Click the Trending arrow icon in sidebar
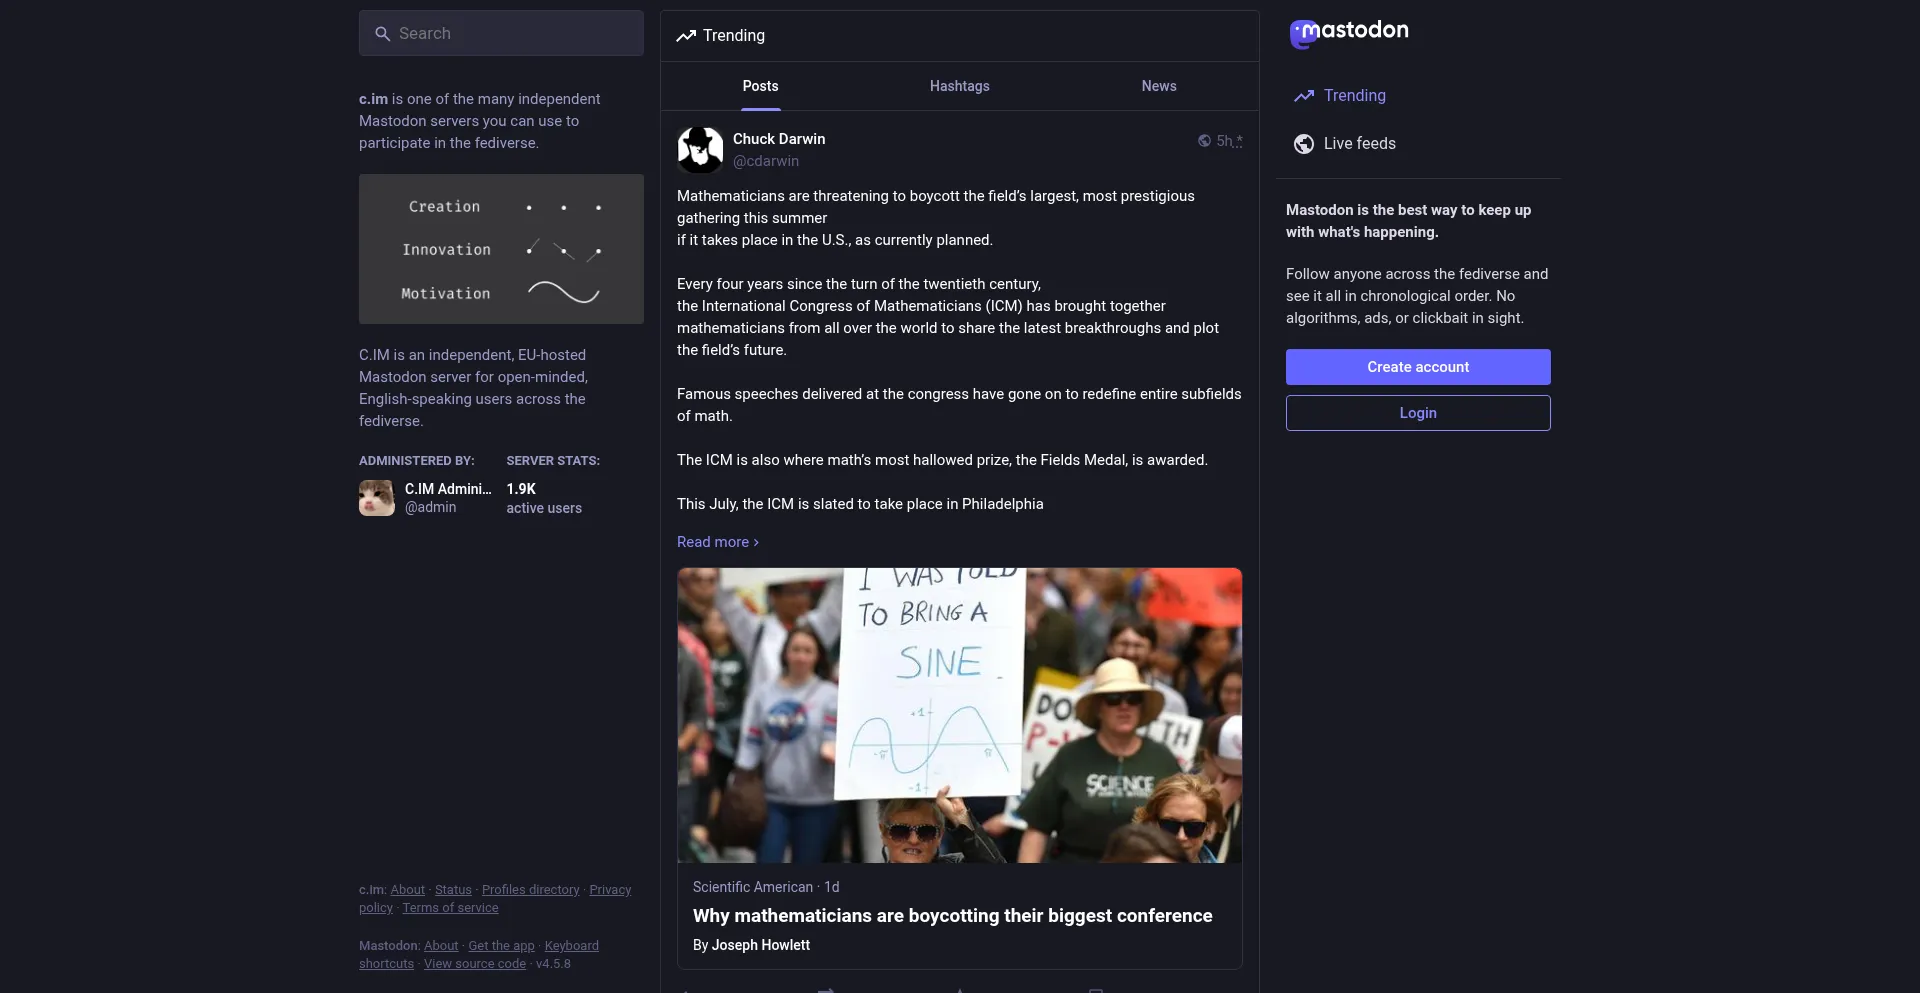Screen dimensions: 1920x993 click(1304, 96)
